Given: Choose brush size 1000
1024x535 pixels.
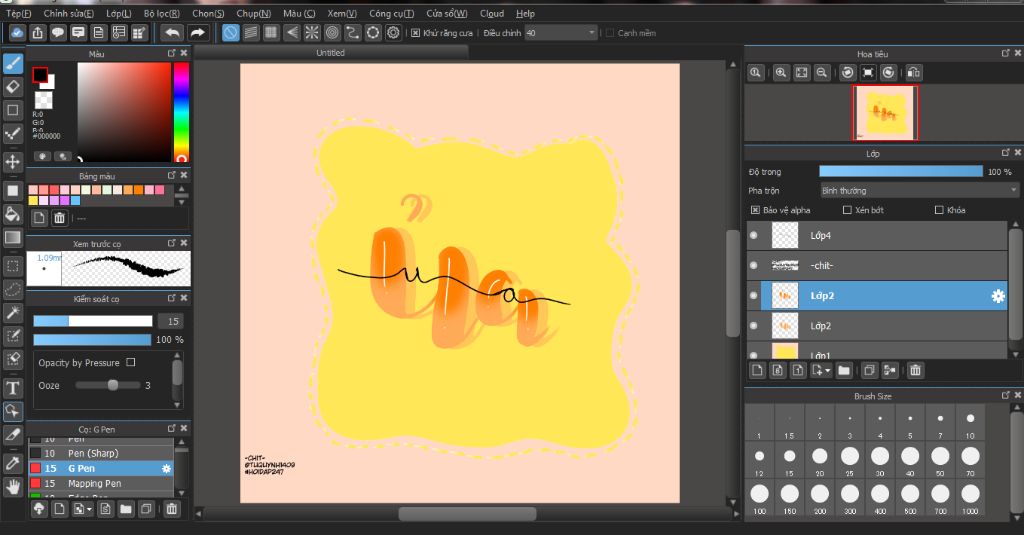Looking at the screenshot, I should point(970,499).
